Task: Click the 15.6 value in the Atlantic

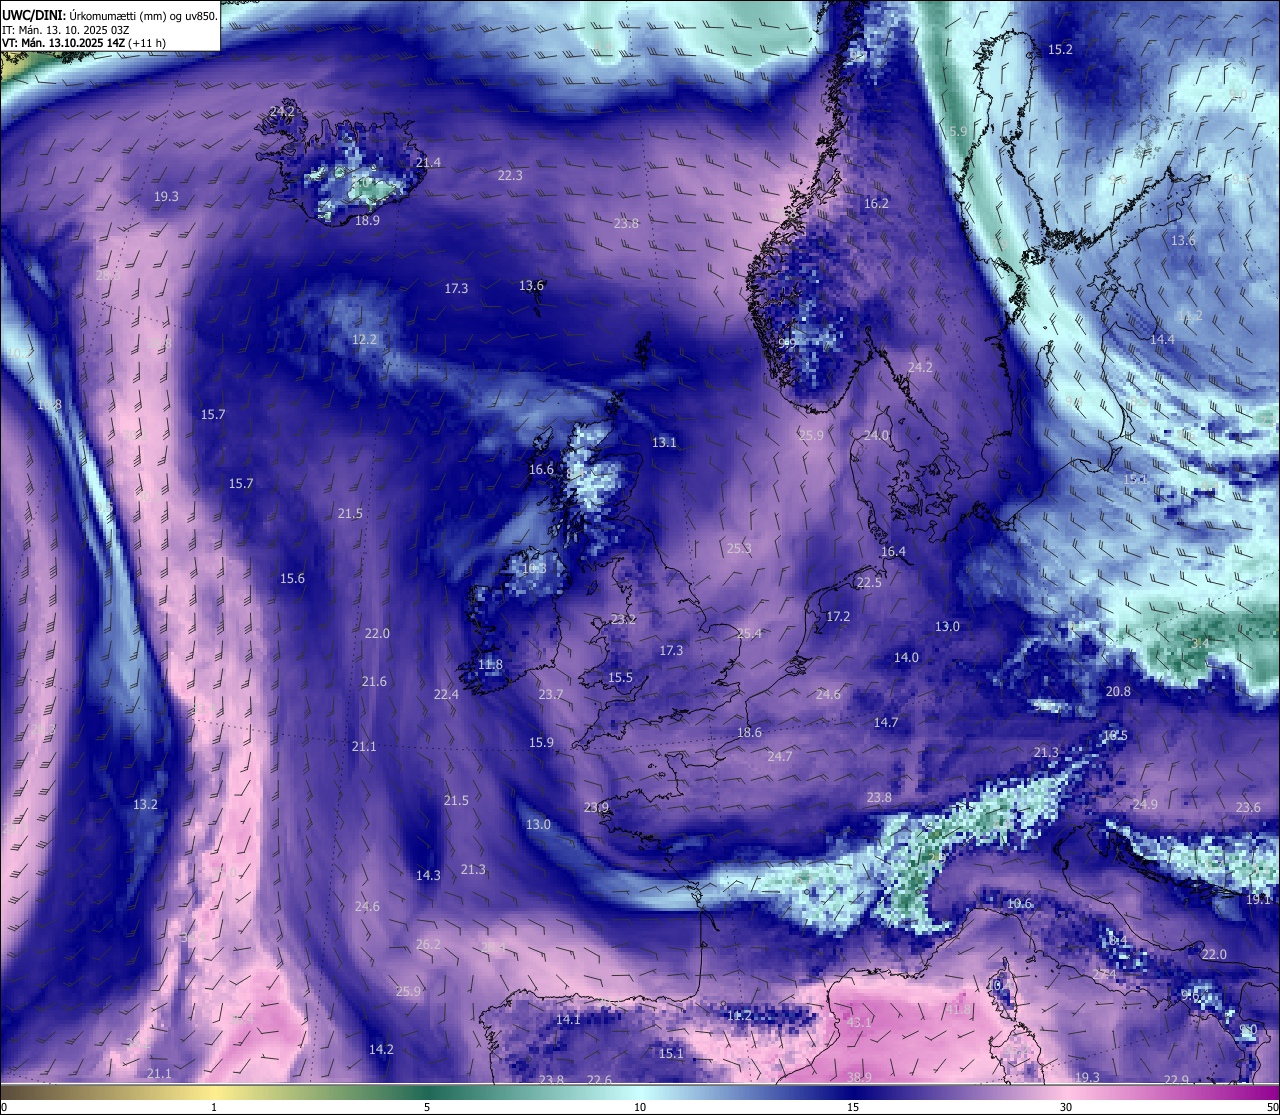Action: 292,578
